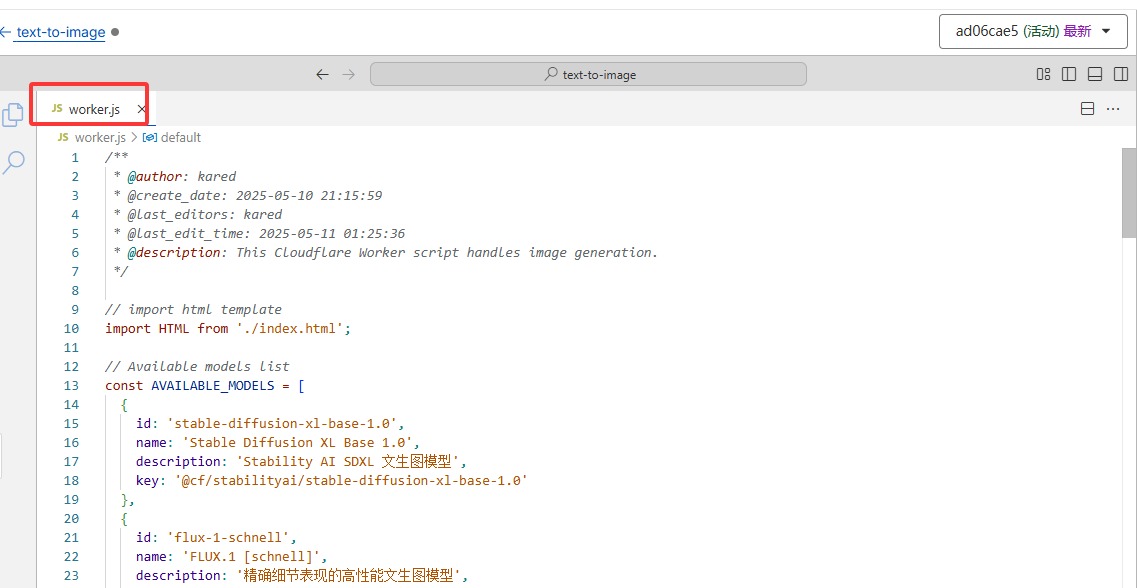Click line number 13 in the gutter
This screenshot has width=1137, height=588.
[71, 385]
